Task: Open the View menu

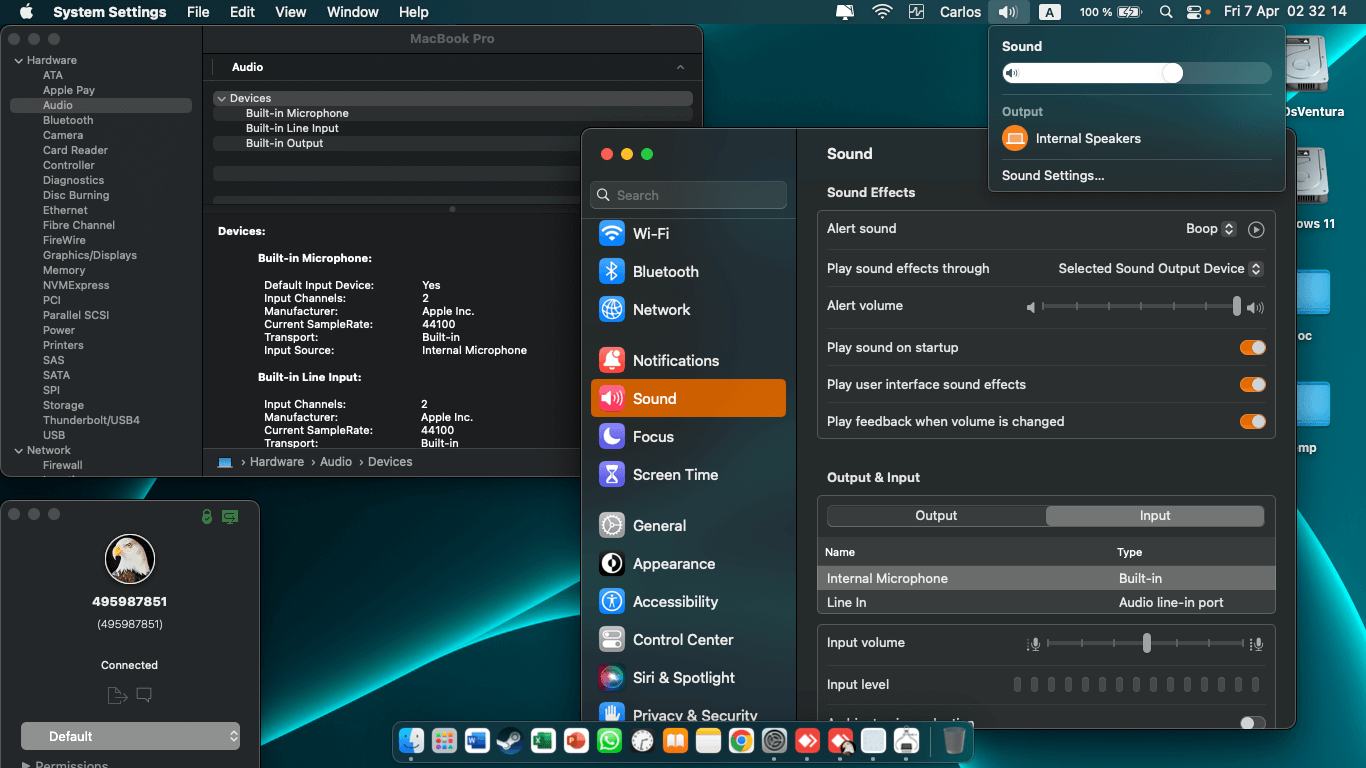Action: [x=291, y=12]
